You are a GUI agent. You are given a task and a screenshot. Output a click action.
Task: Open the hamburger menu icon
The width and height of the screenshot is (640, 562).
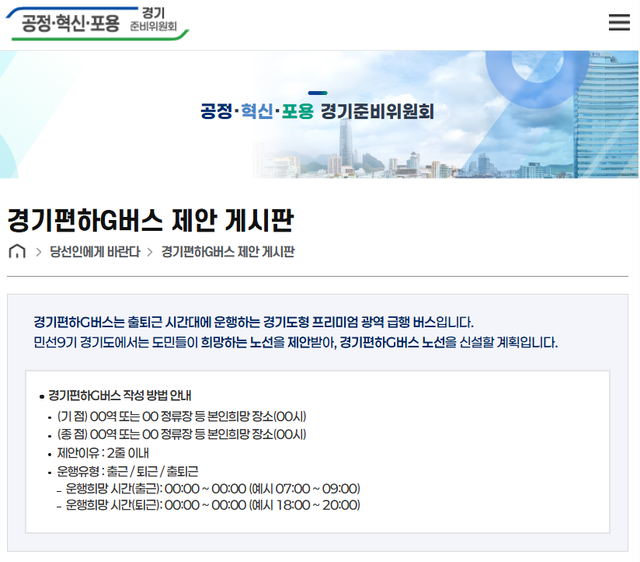click(619, 22)
